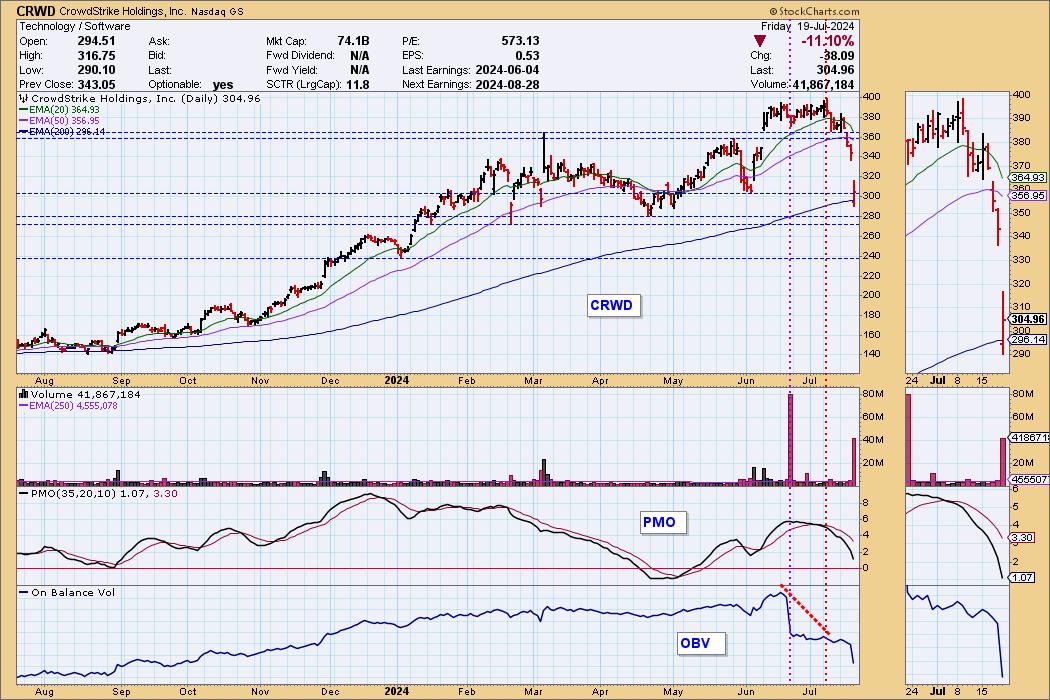The image size is (1050, 700).
Task: Click the green EMA(20) legend line marker
Action: 25,110
